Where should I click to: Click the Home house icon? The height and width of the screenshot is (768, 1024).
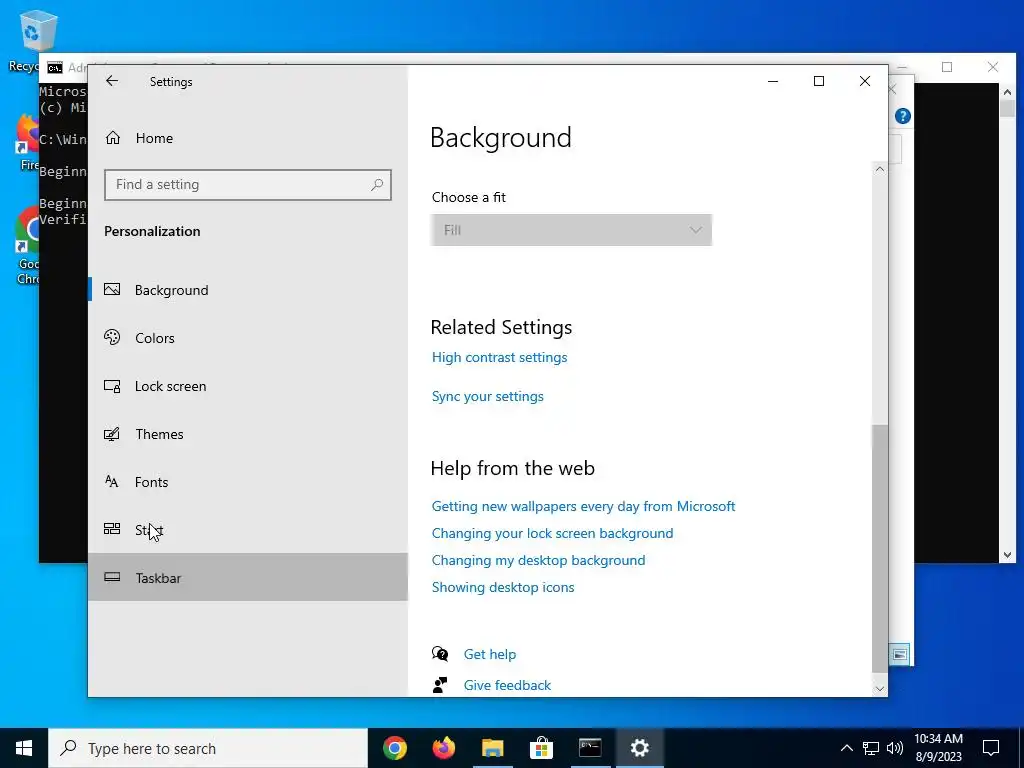point(112,137)
